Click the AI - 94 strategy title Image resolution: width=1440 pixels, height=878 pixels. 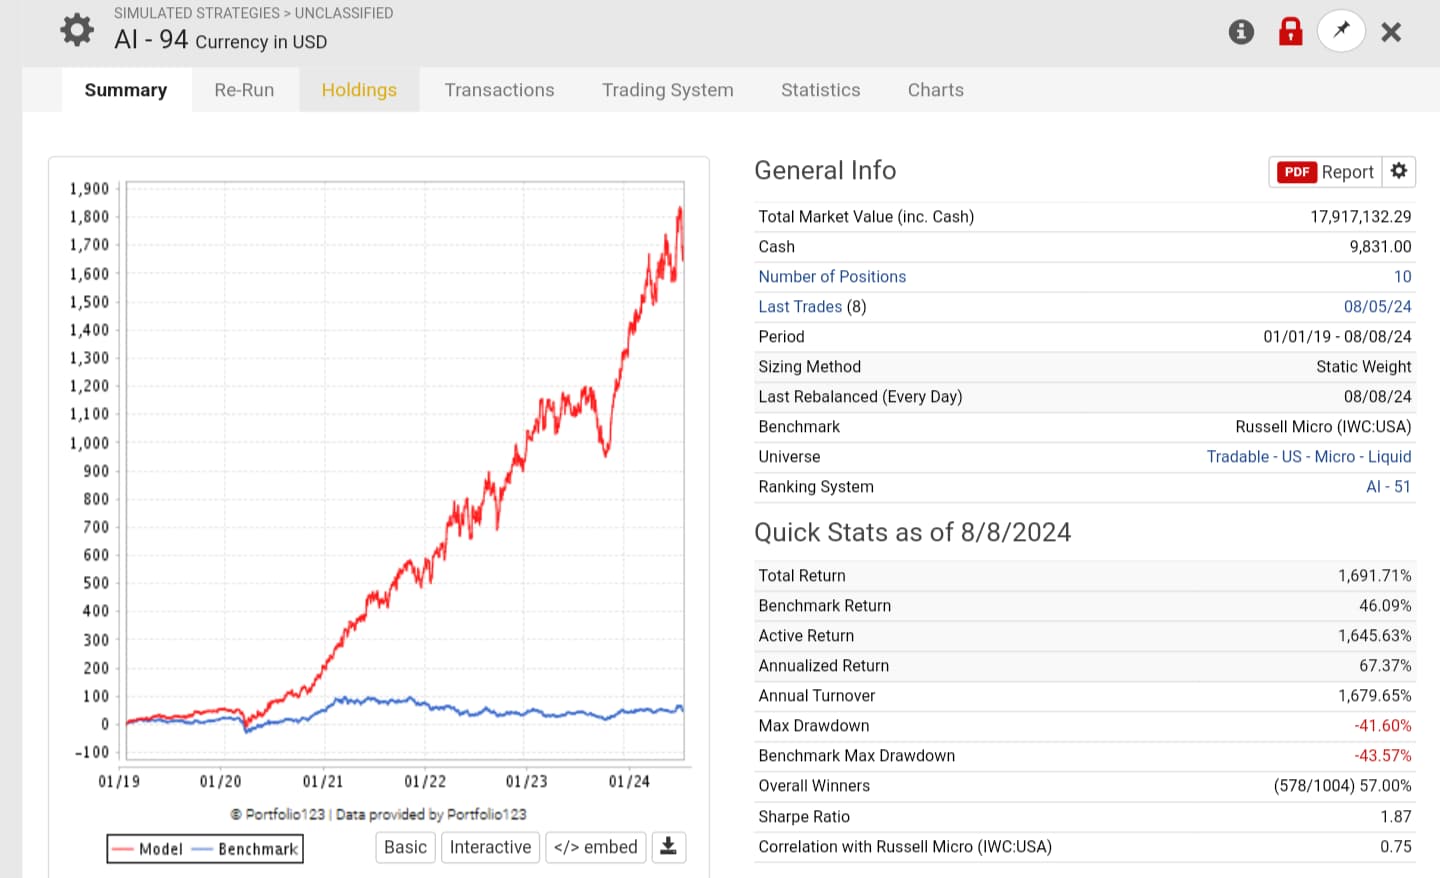pos(151,40)
